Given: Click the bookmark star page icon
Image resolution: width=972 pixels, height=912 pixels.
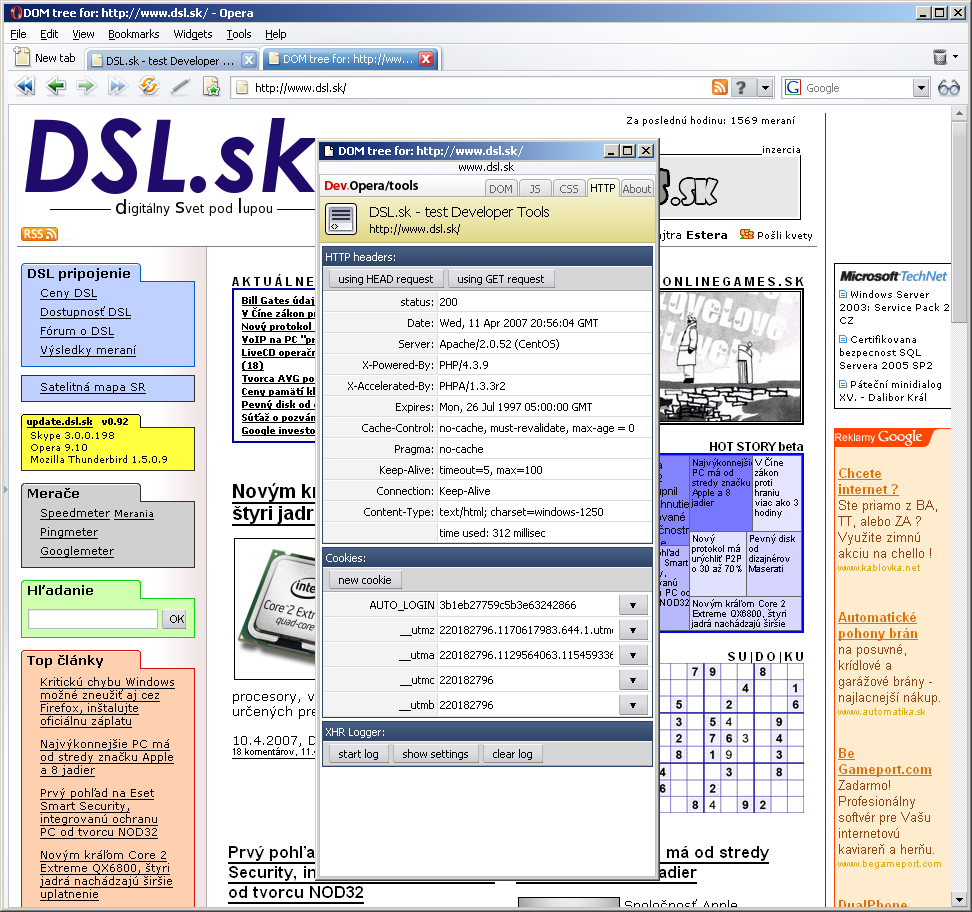Looking at the screenshot, I should 211,87.
